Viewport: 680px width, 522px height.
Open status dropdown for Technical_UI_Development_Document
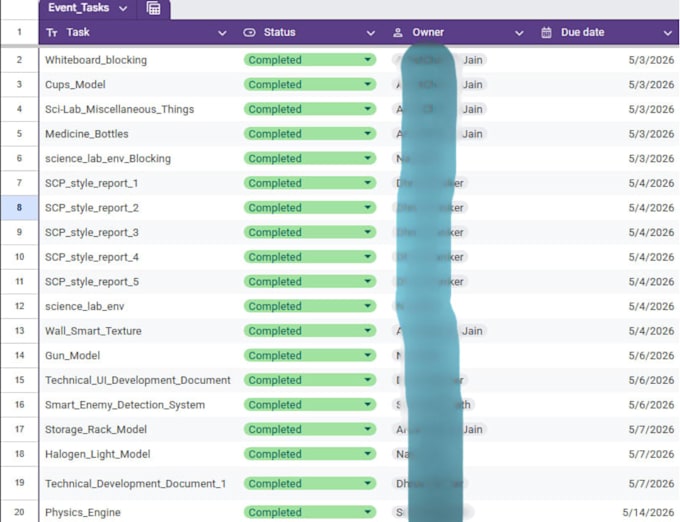[368, 380]
